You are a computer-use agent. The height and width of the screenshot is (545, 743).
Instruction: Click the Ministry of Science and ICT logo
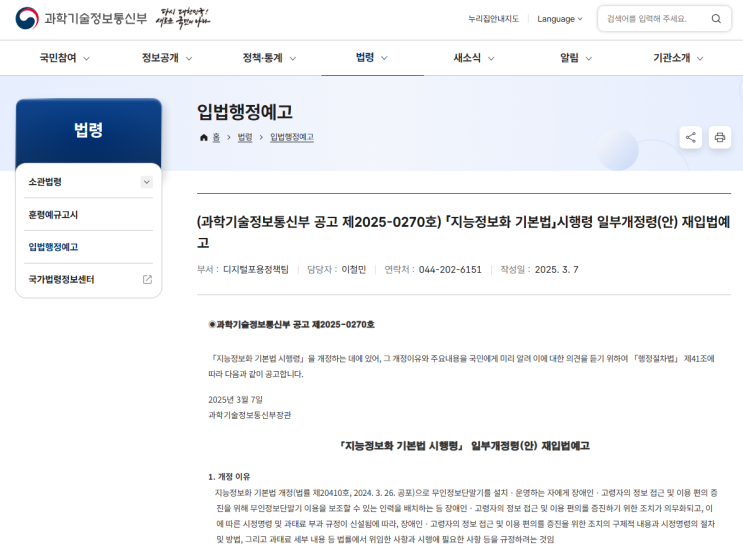point(81,18)
